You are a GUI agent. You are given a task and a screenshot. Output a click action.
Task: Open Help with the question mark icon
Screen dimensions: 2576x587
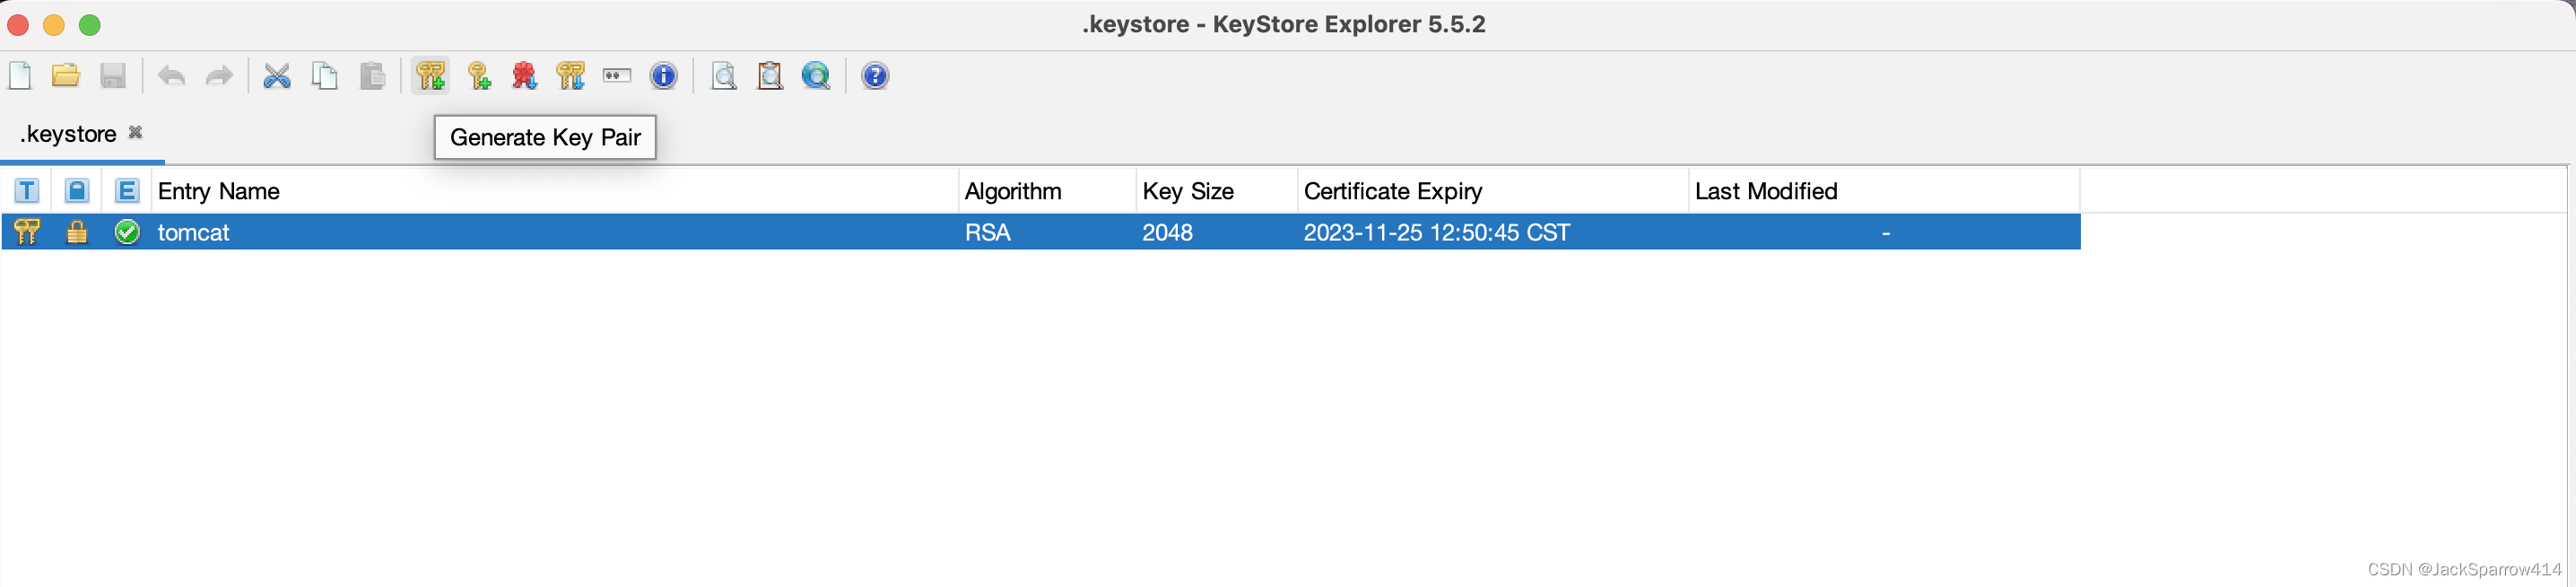[875, 76]
